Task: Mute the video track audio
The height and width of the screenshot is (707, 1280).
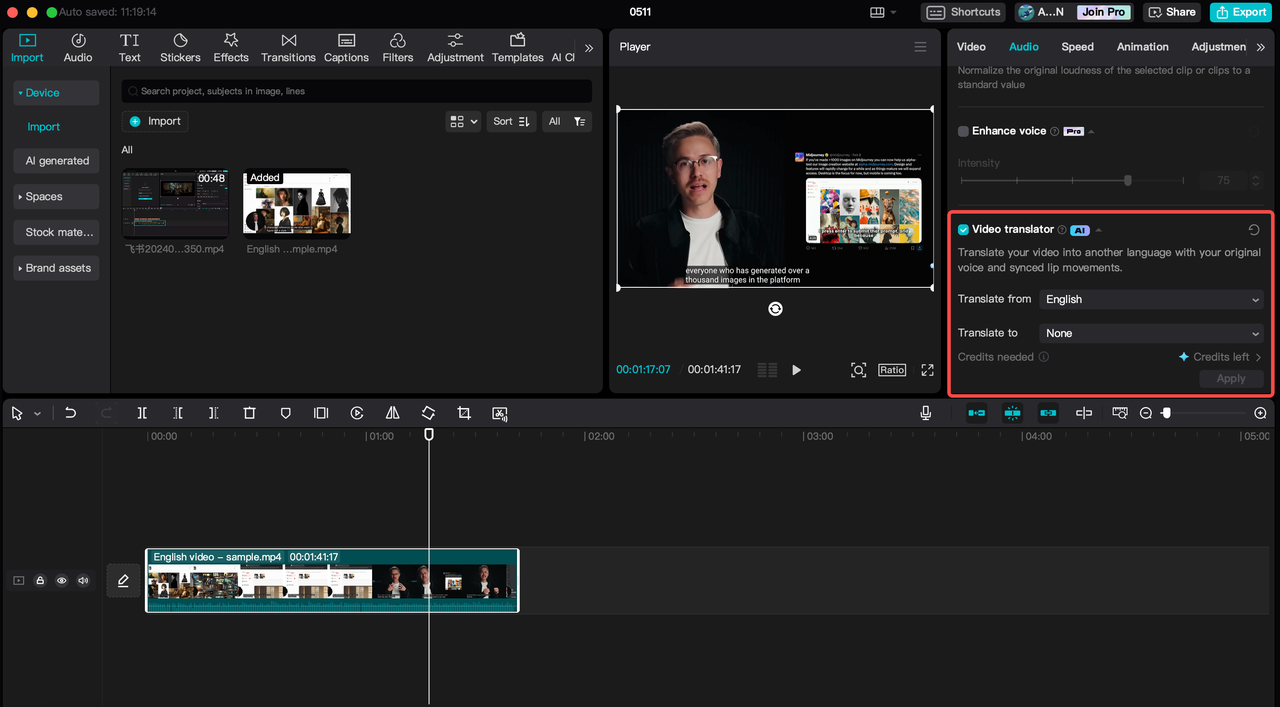Action: coord(83,580)
